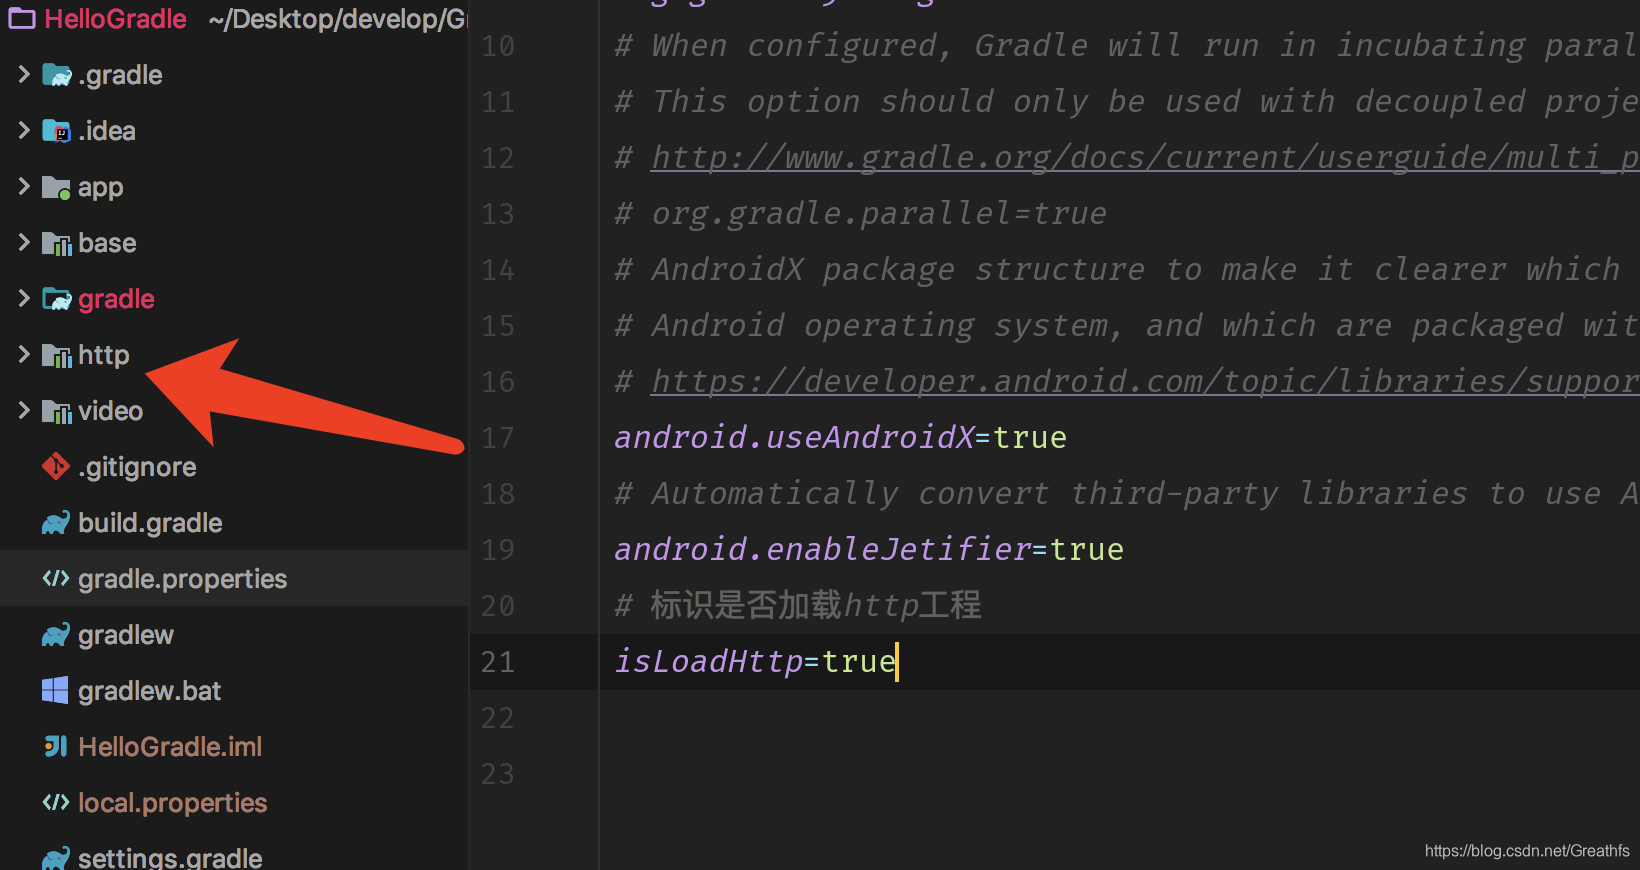Click the 'AndroidX package structure' comment

coord(1118,269)
